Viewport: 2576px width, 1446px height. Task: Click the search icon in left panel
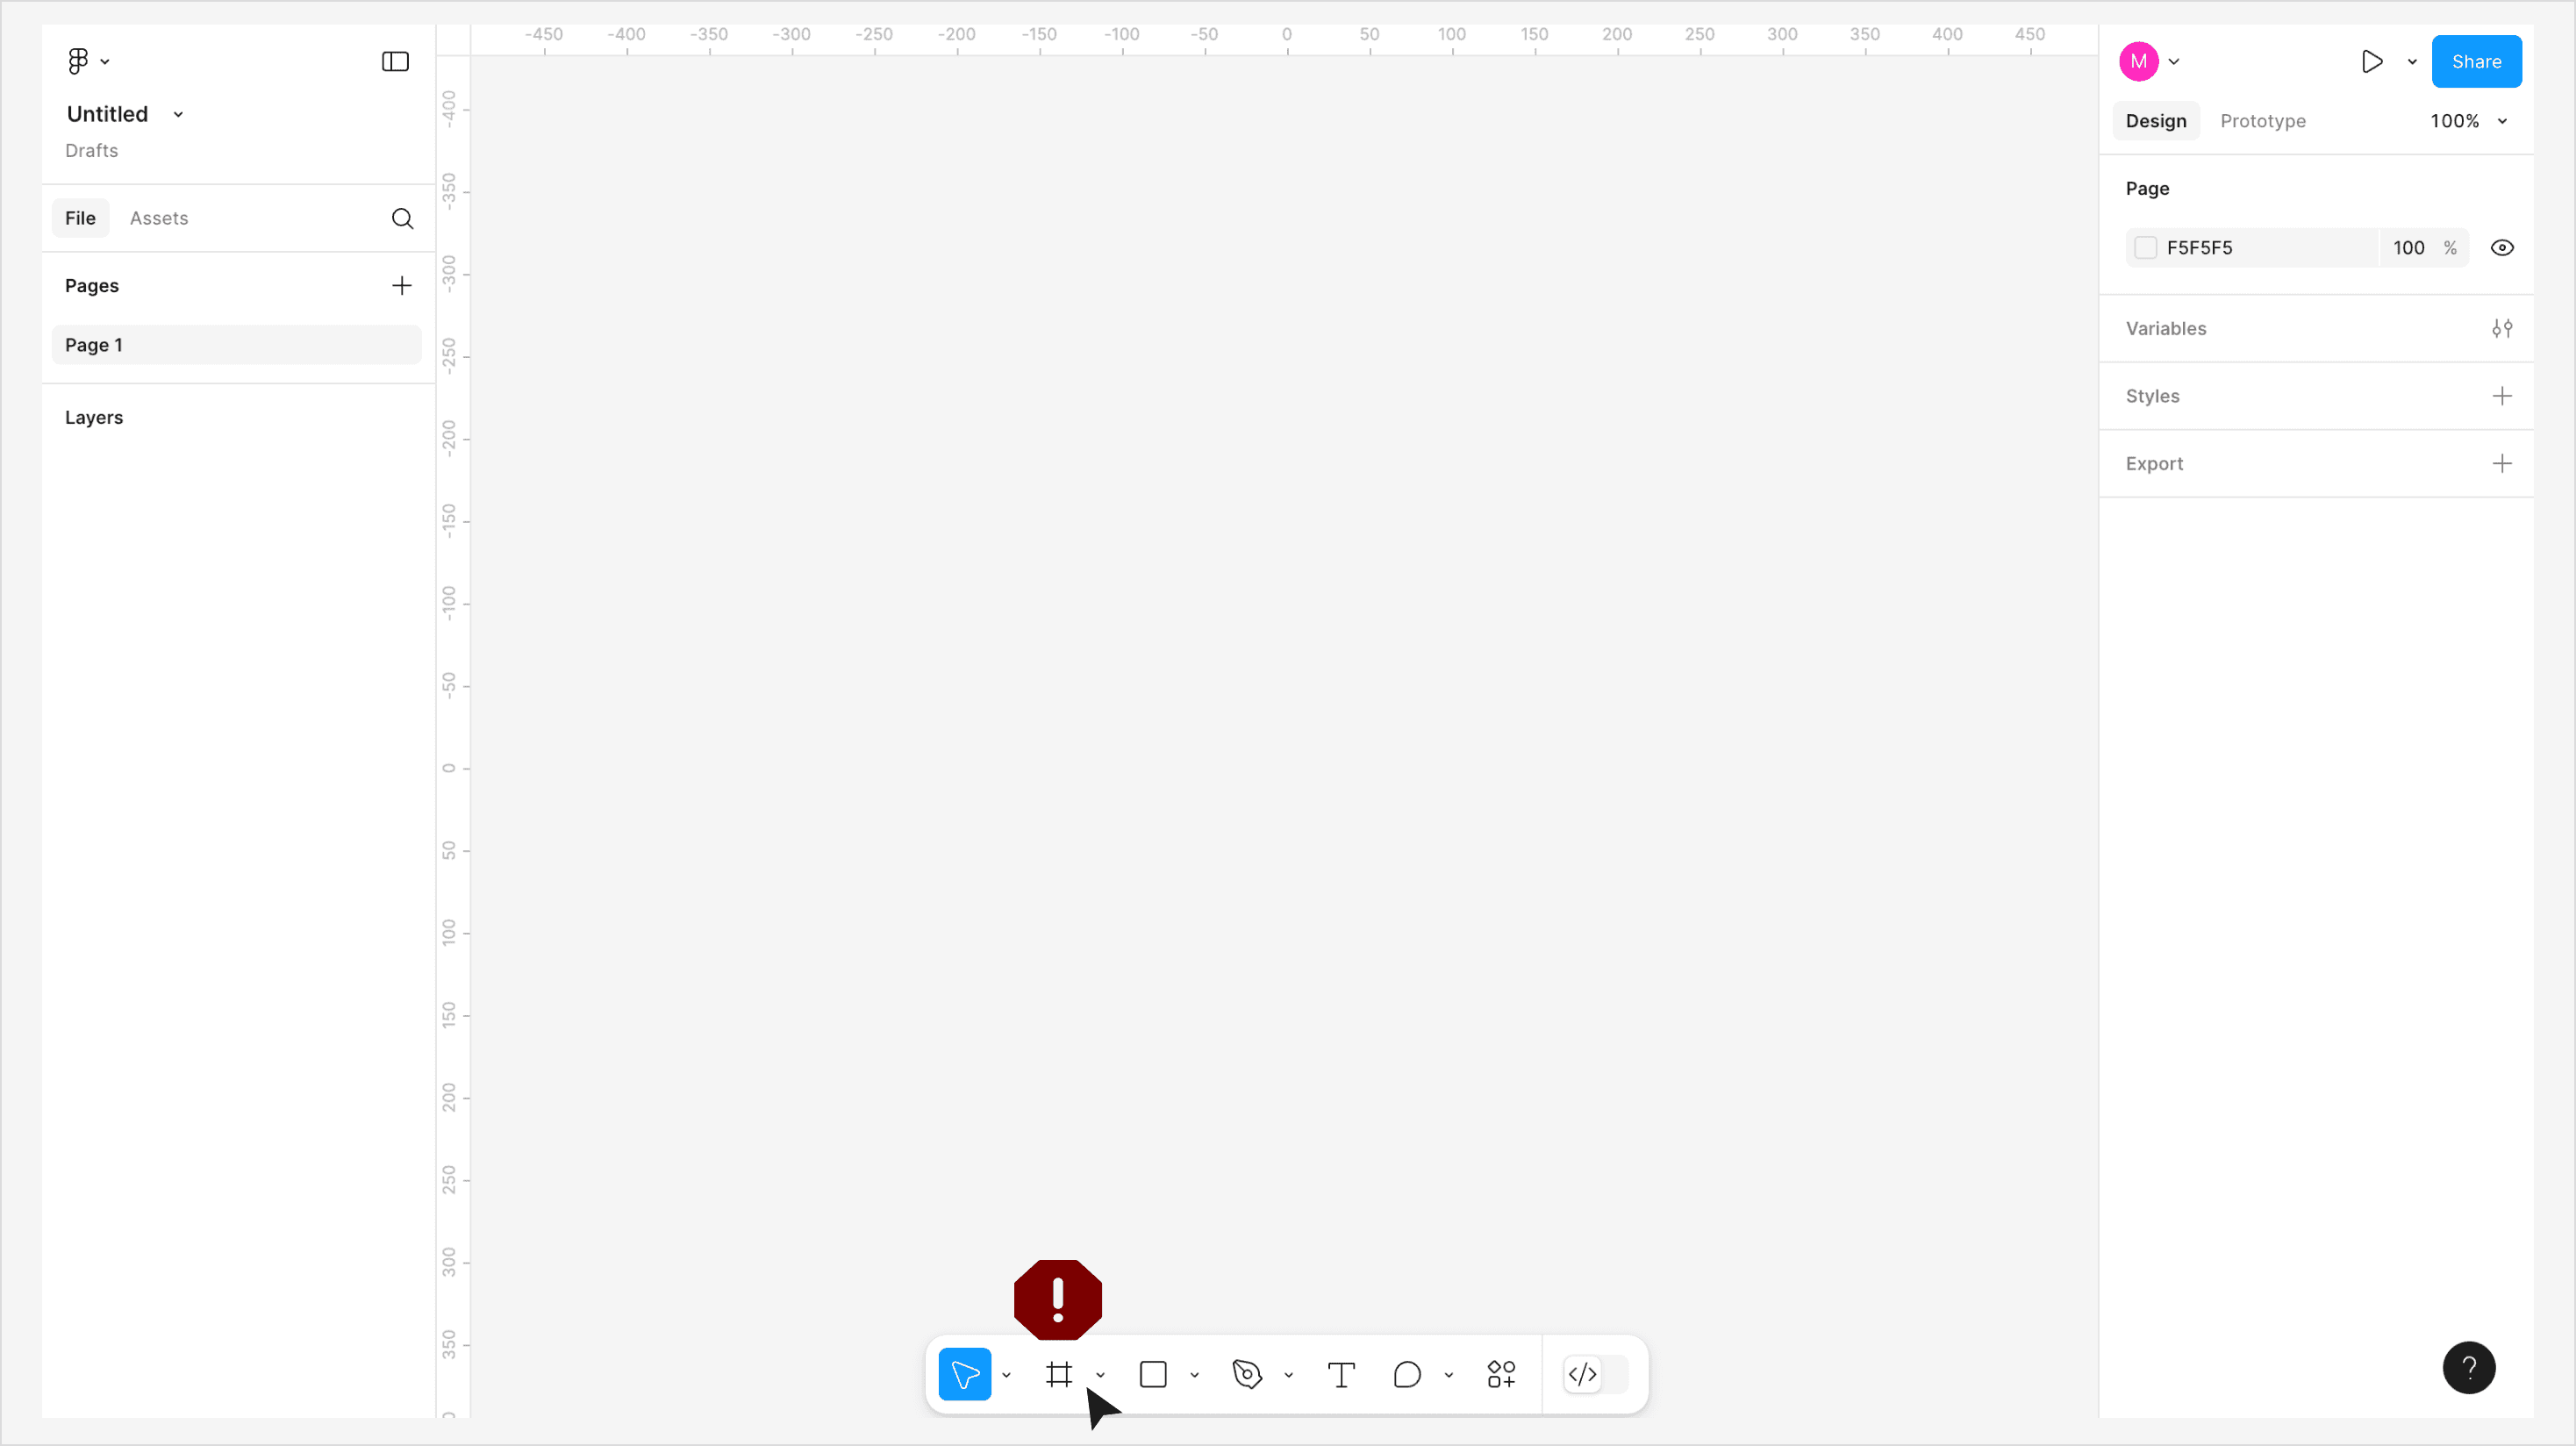click(402, 218)
